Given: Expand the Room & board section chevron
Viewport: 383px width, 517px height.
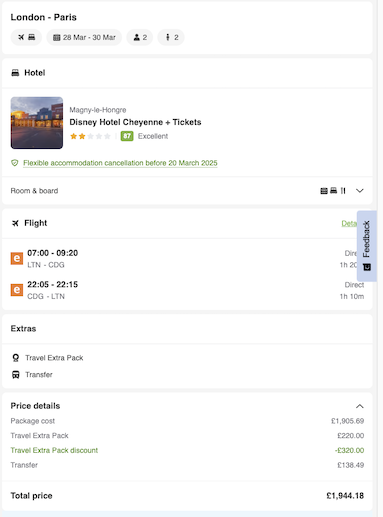Looking at the screenshot, I should pos(360,191).
